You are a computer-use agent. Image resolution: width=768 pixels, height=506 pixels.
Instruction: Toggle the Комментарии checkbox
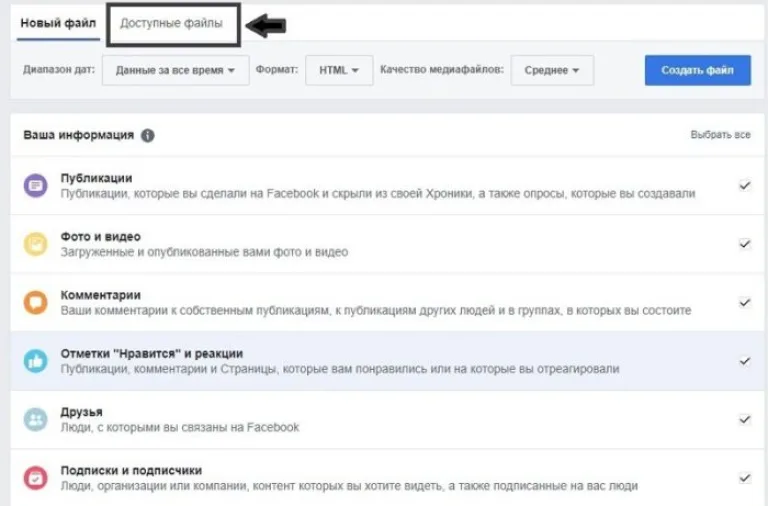(744, 302)
